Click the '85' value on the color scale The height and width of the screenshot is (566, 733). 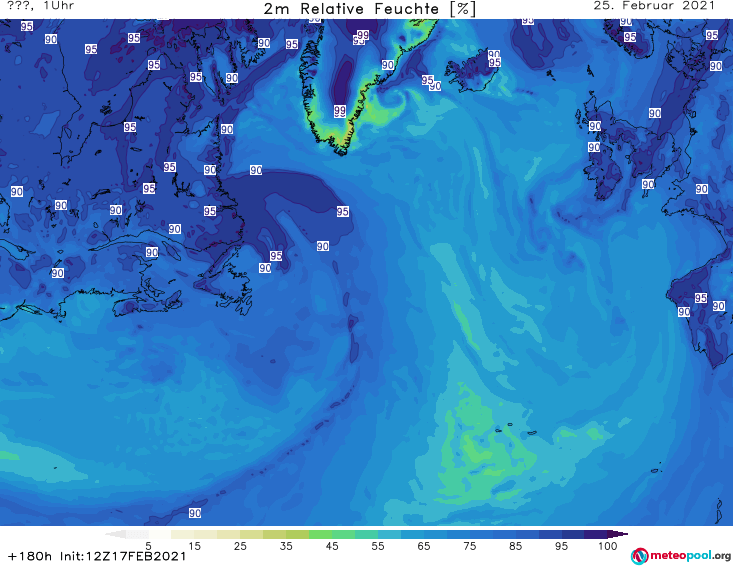[x=516, y=546]
